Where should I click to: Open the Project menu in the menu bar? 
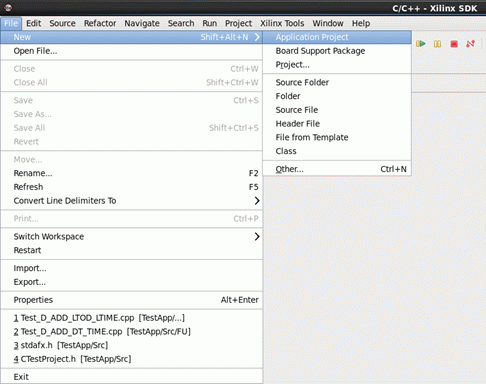238,23
